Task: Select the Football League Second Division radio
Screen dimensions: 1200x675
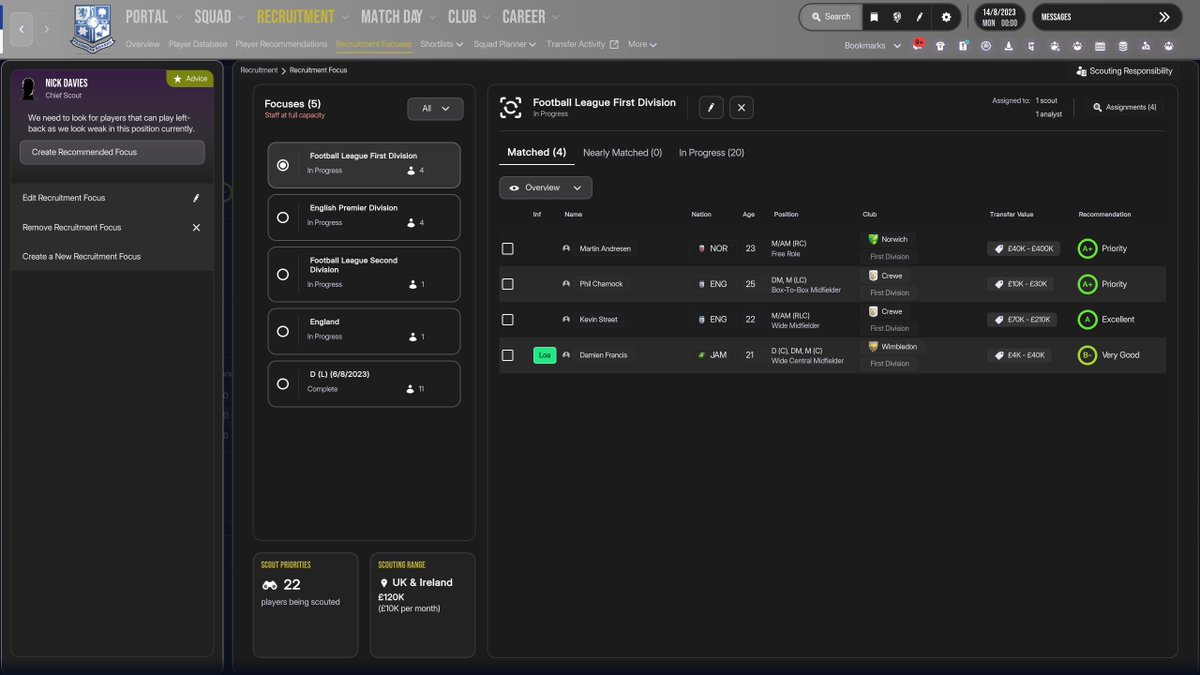Action: 283,274
